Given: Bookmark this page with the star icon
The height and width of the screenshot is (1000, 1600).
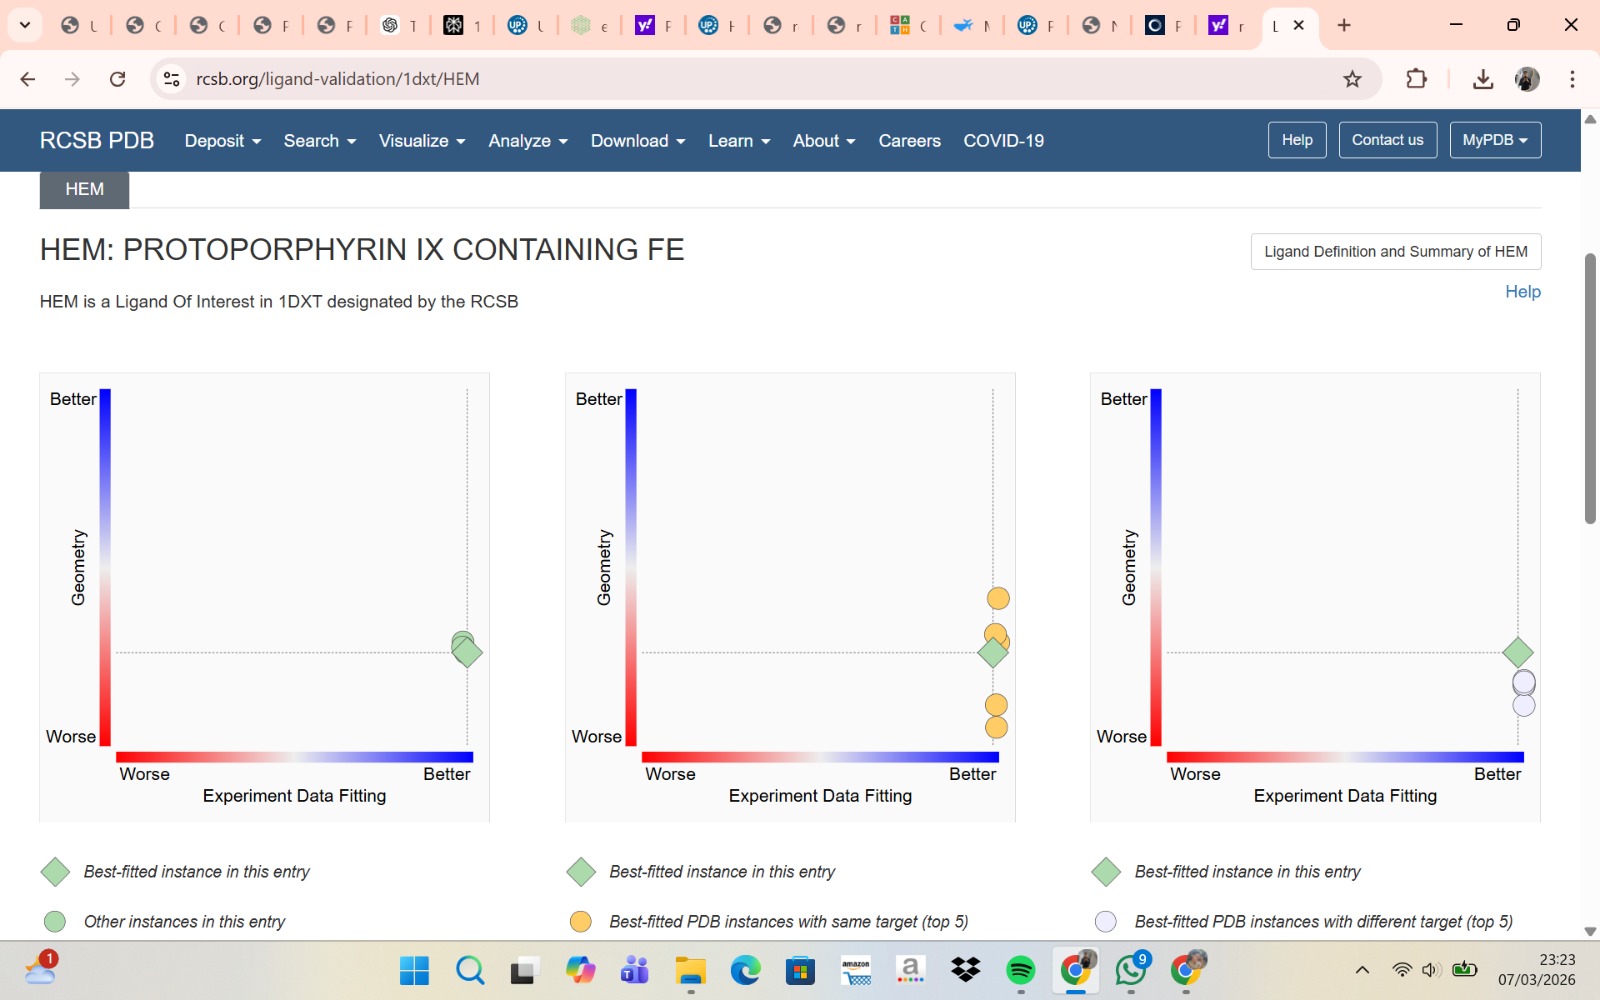Looking at the screenshot, I should (x=1352, y=79).
